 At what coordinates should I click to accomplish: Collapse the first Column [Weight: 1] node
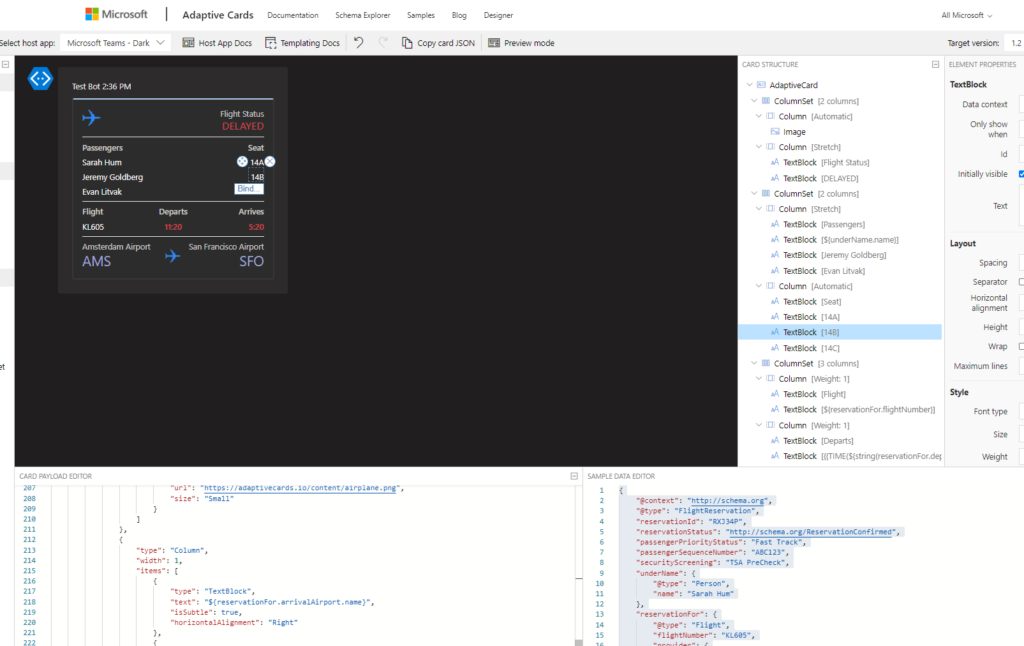(x=759, y=378)
